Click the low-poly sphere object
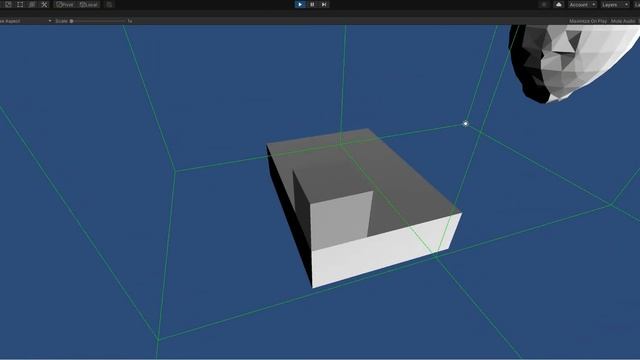Screen dimensions: 640x360 tap(571, 61)
